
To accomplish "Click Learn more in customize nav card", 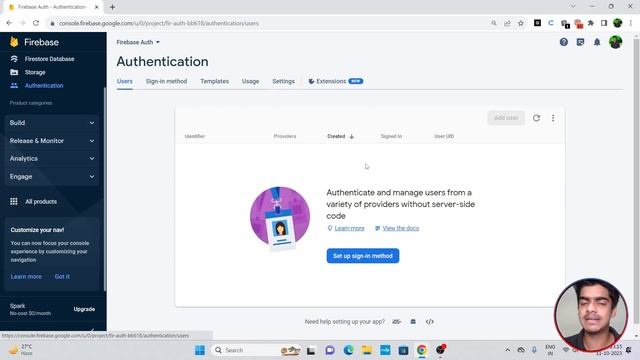I will pos(26,276).
